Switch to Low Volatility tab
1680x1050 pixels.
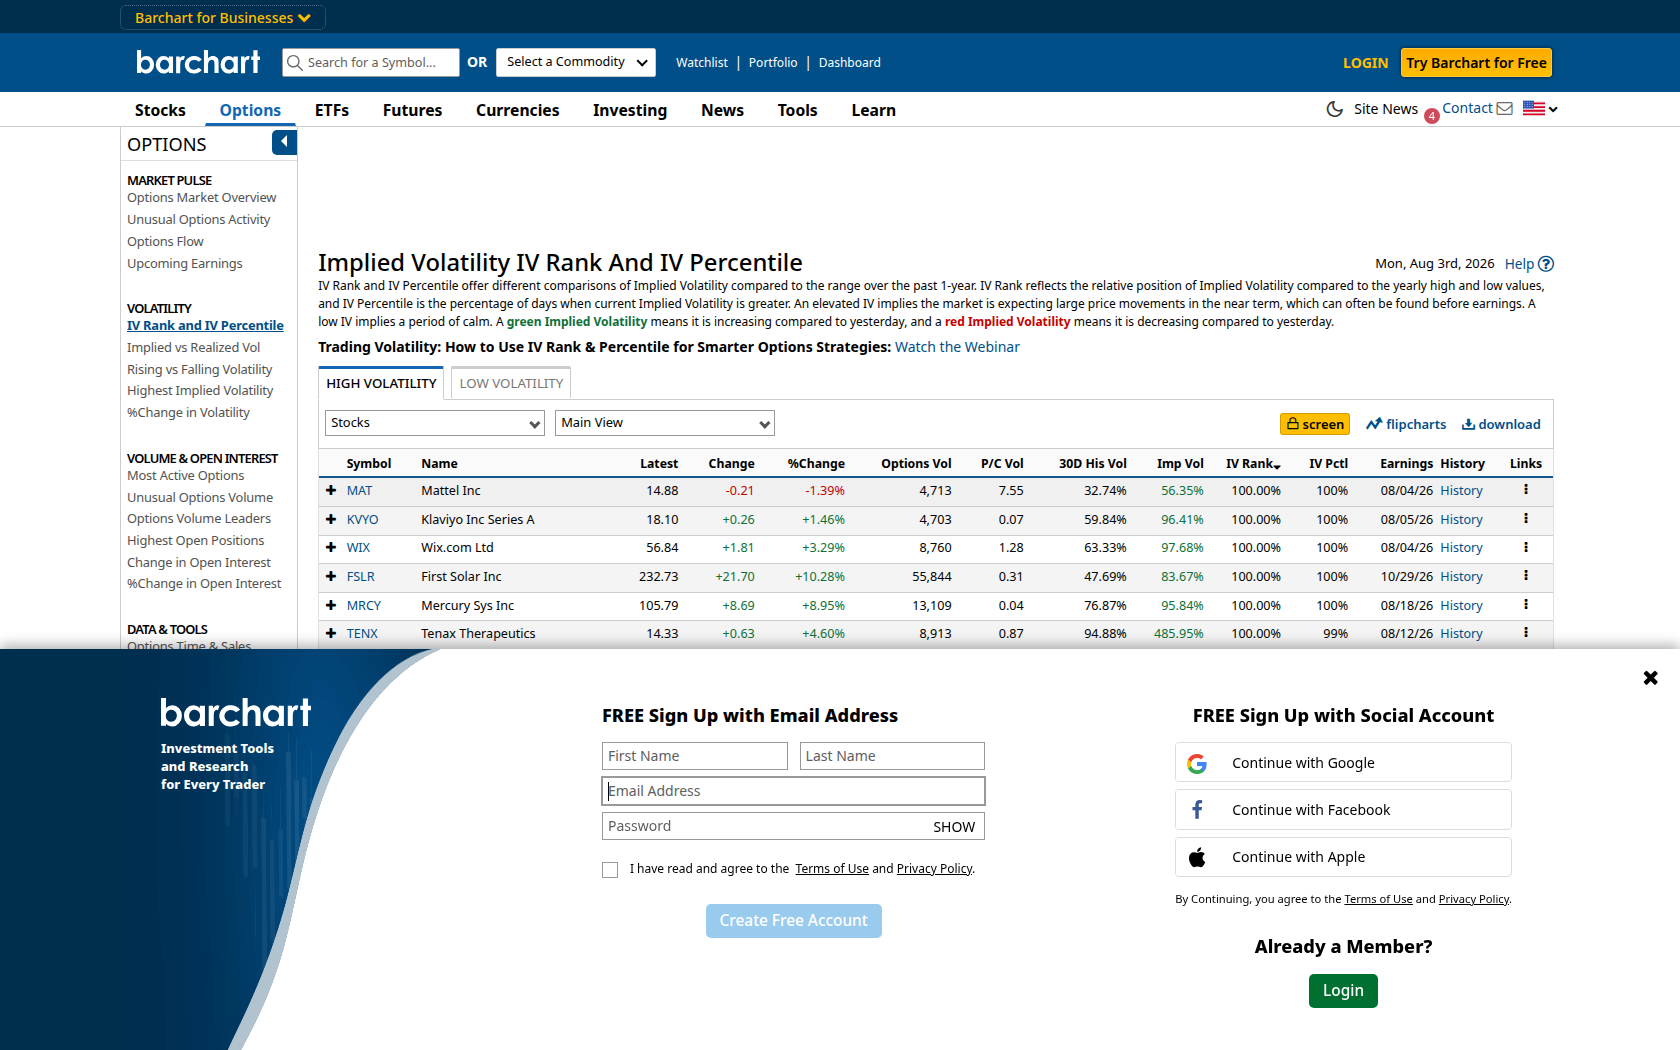tap(511, 384)
